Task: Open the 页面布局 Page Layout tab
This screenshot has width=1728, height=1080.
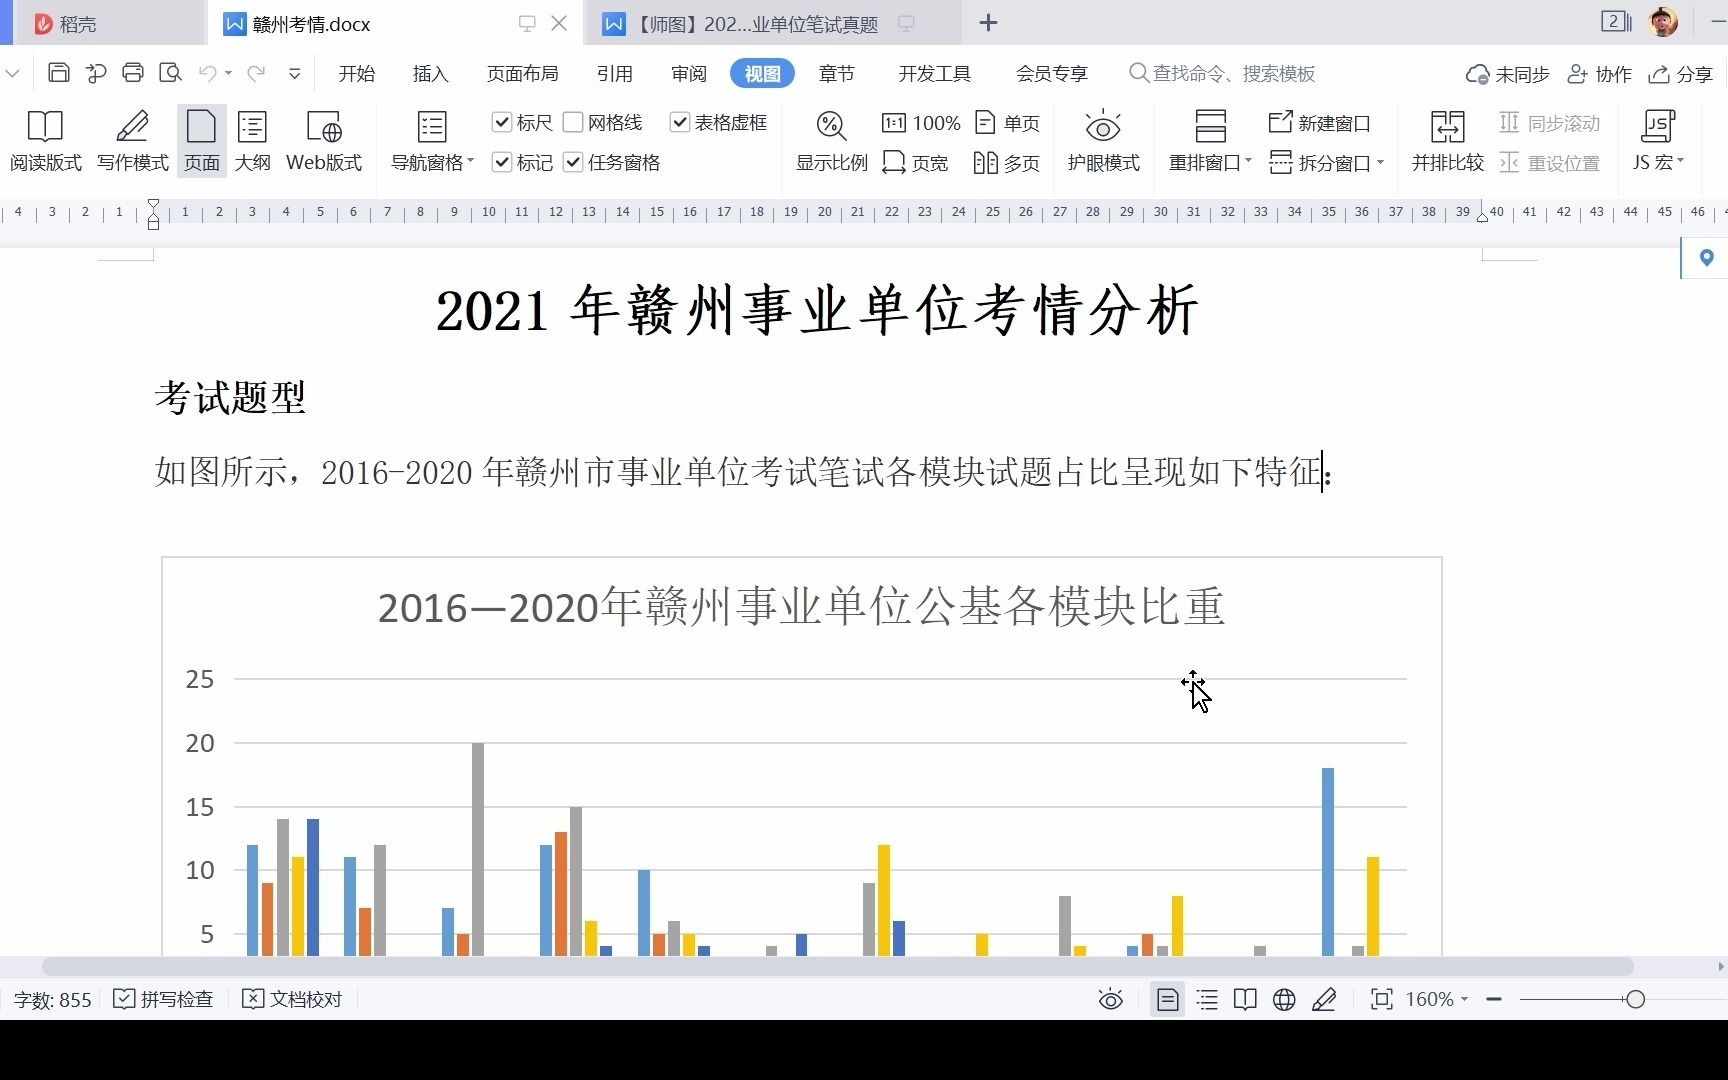Action: pyautogui.click(x=522, y=73)
